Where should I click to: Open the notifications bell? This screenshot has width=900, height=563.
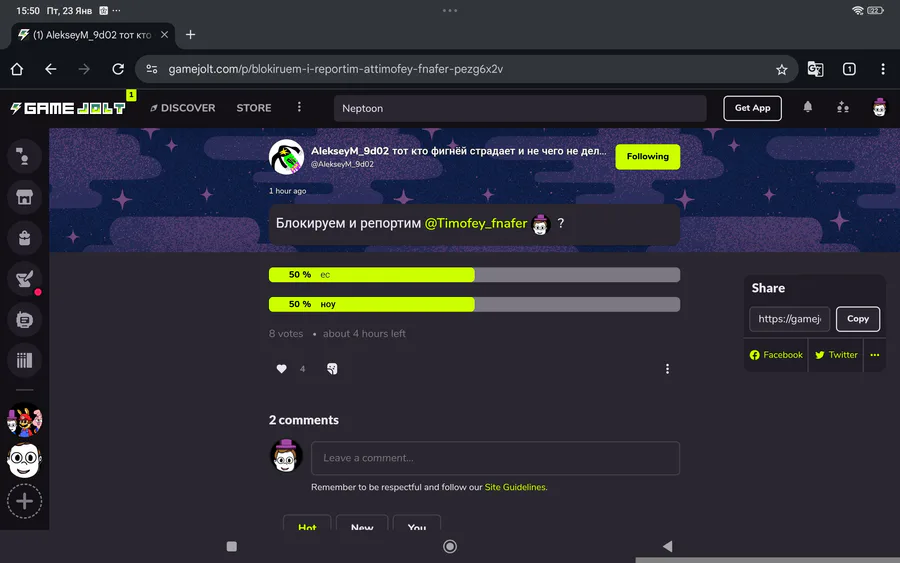pos(808,107)
